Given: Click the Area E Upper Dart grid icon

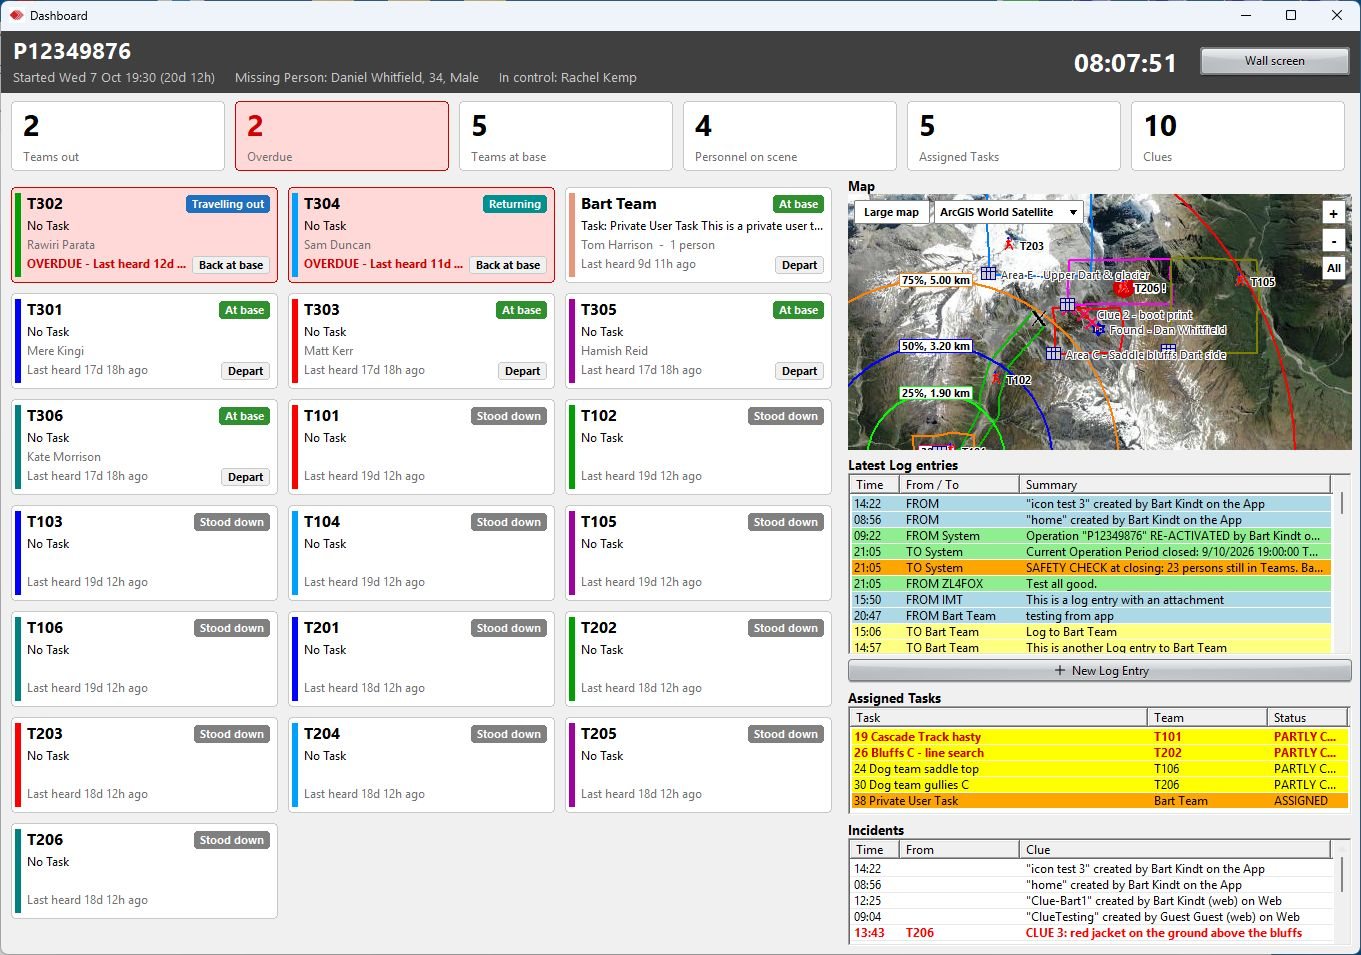Looking at the screenshot, I should coord(989,273).
